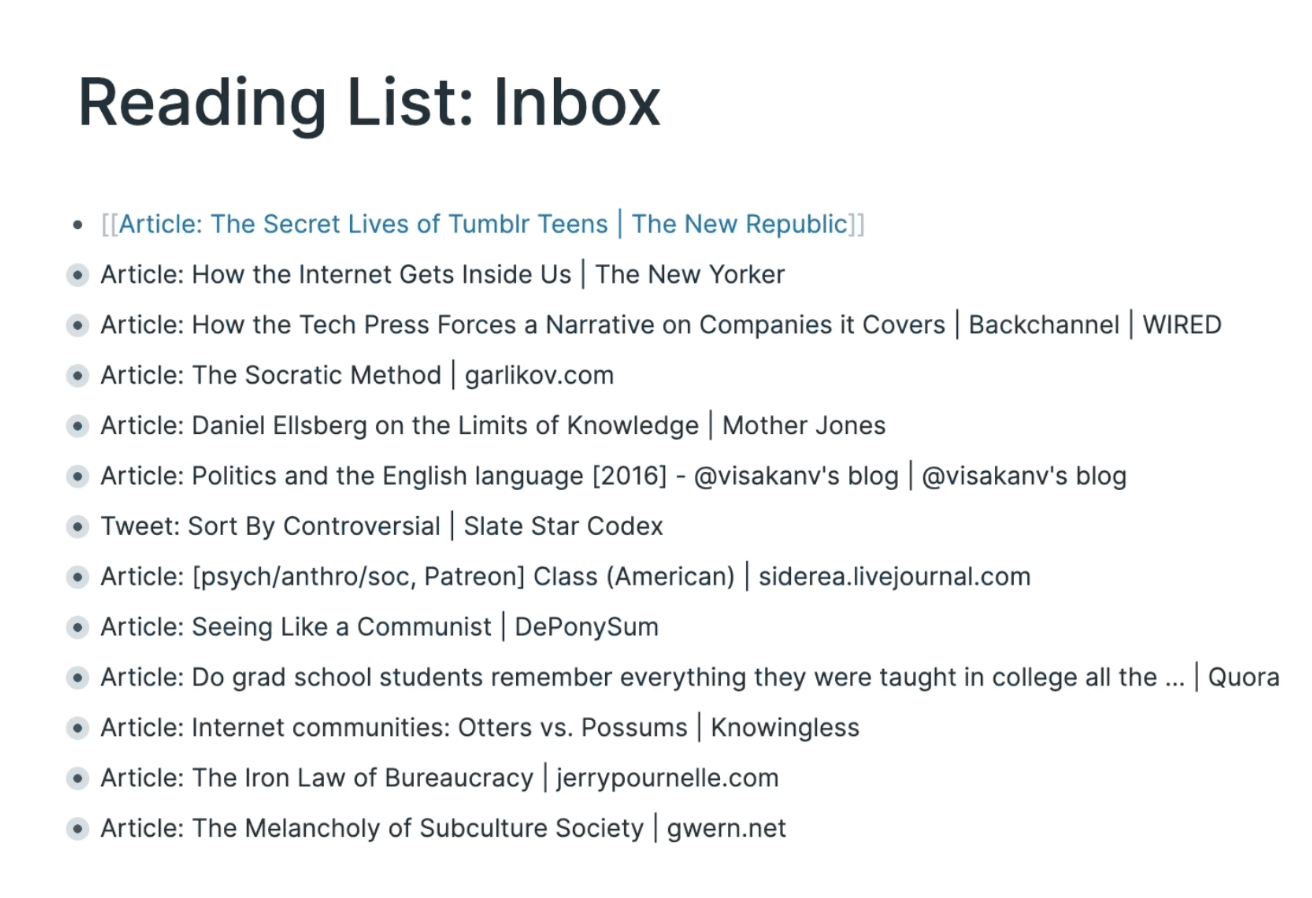Click bullet of the Tumblr Teens article
The image size is (1312, 898).
[x=79, y=225]
